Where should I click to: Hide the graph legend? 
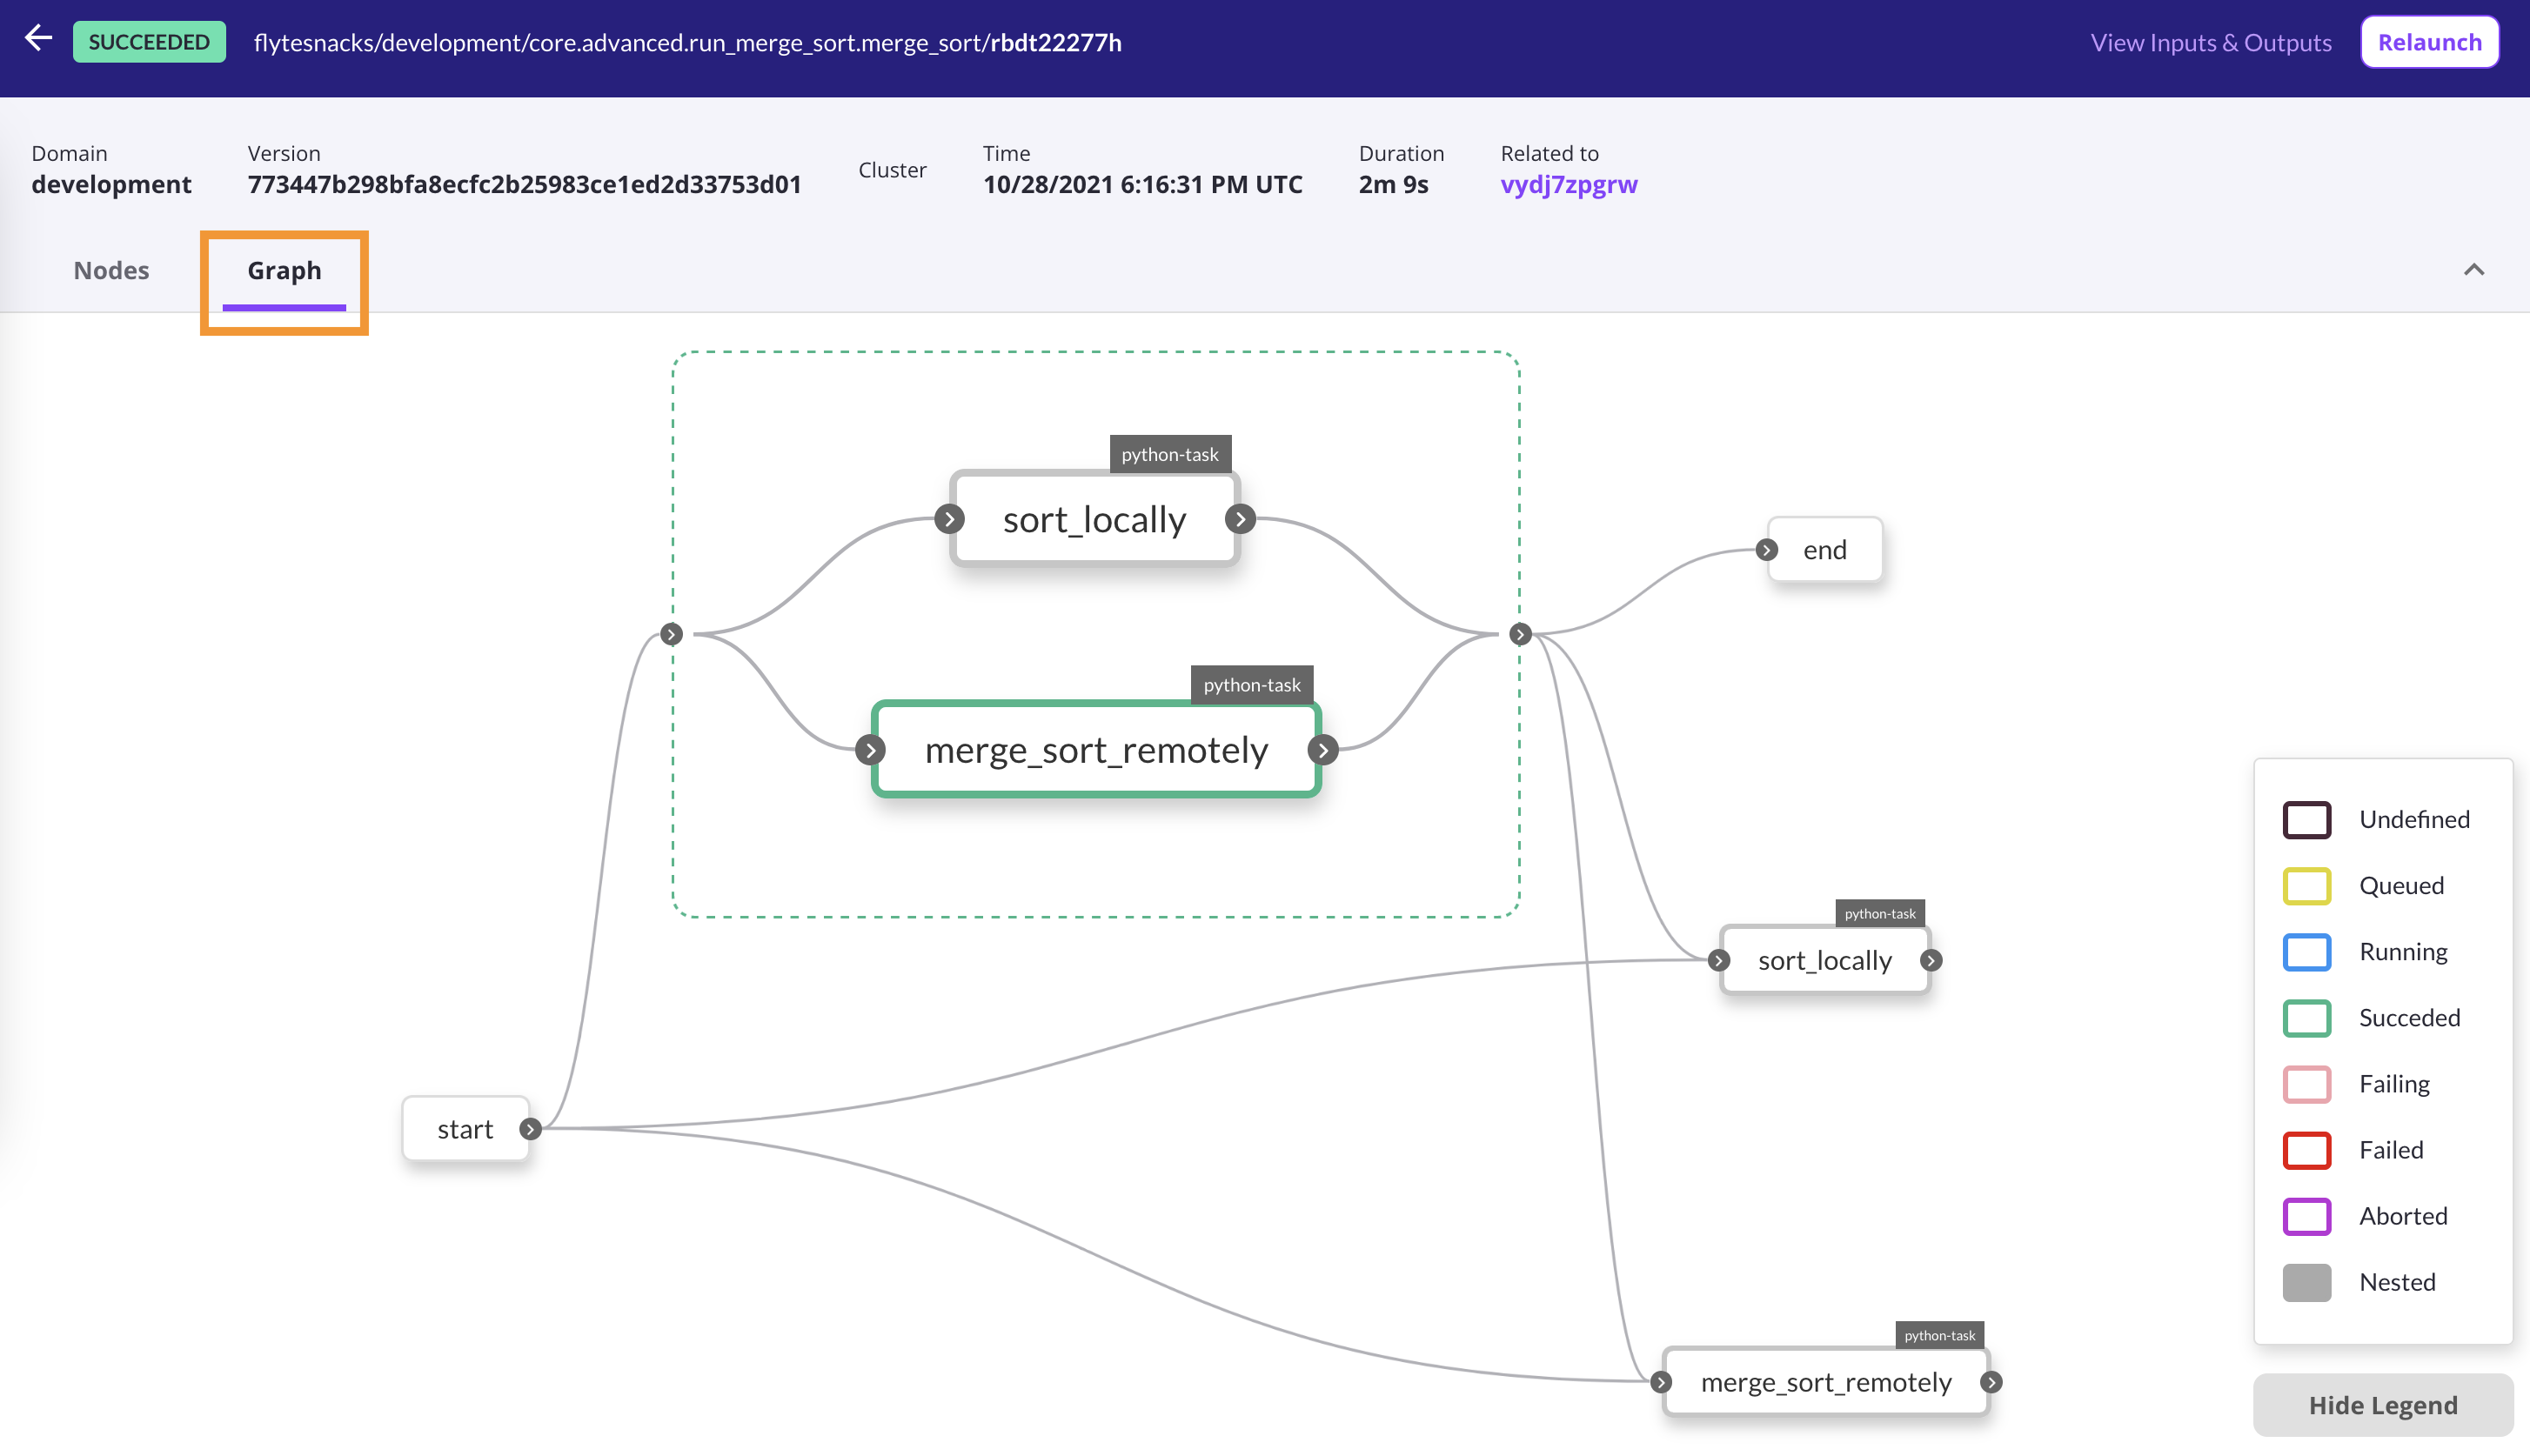click(2382, 1405)
